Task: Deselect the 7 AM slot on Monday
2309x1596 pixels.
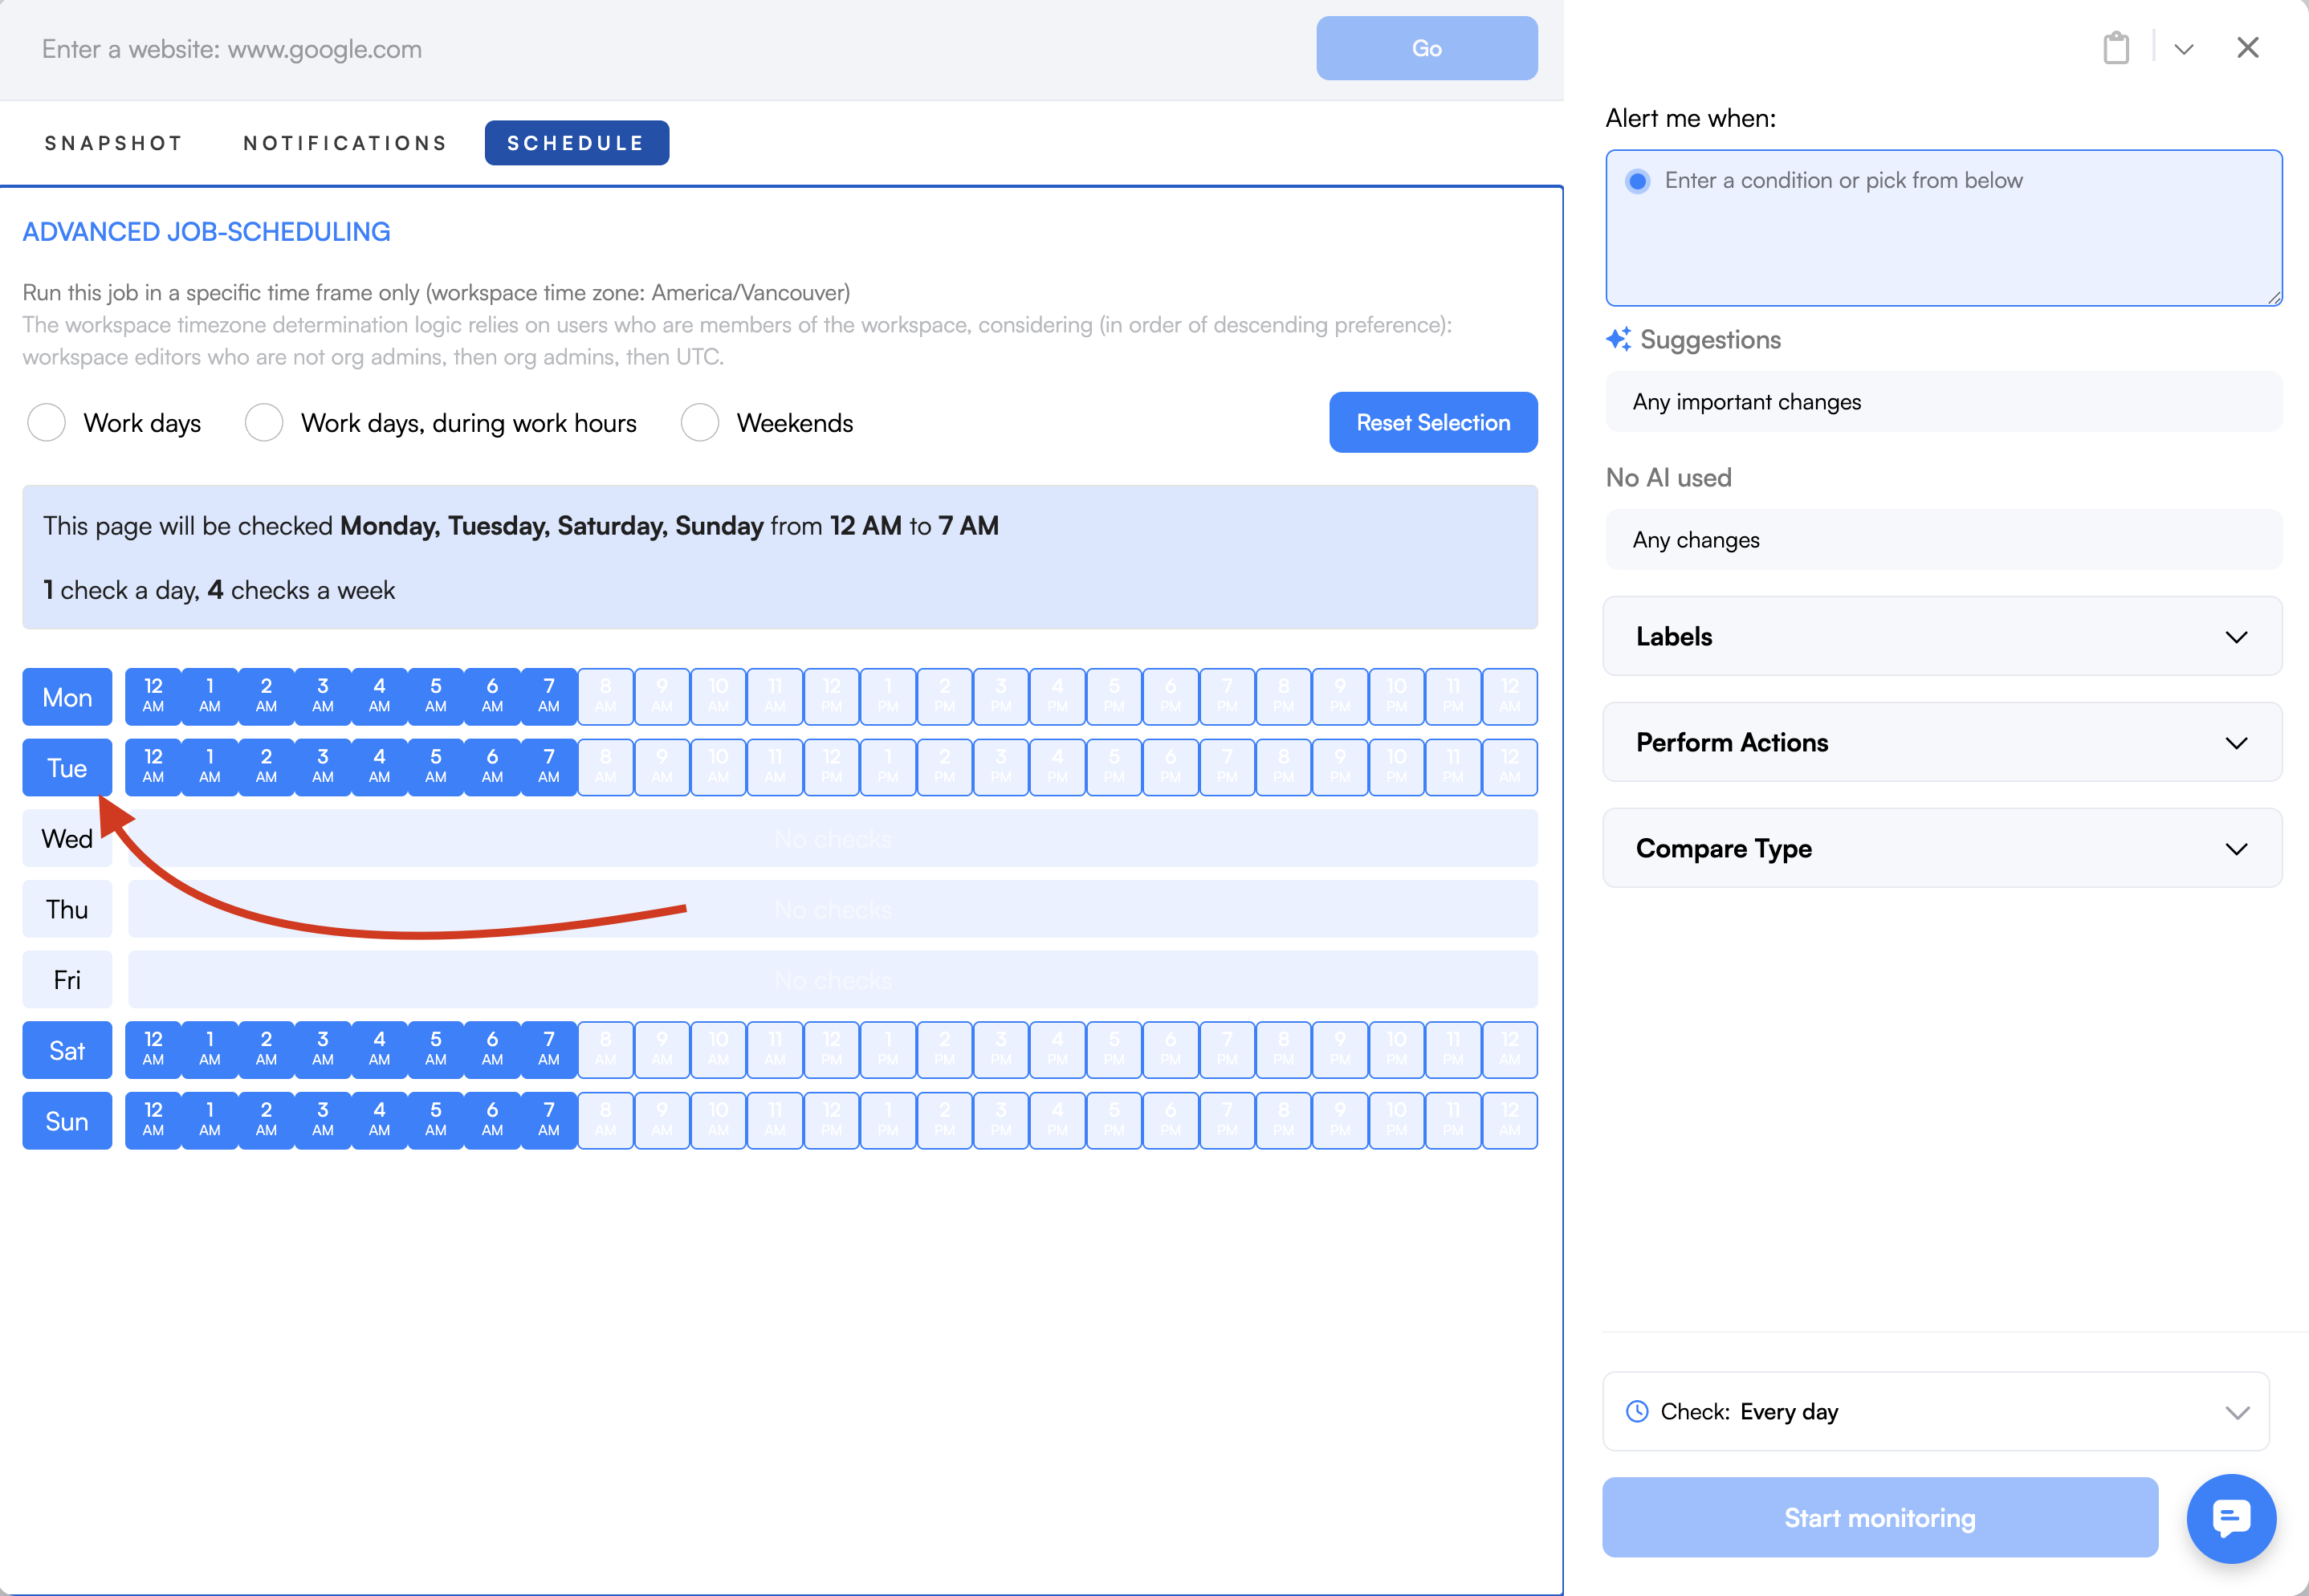Action: (x=548, y=696)
